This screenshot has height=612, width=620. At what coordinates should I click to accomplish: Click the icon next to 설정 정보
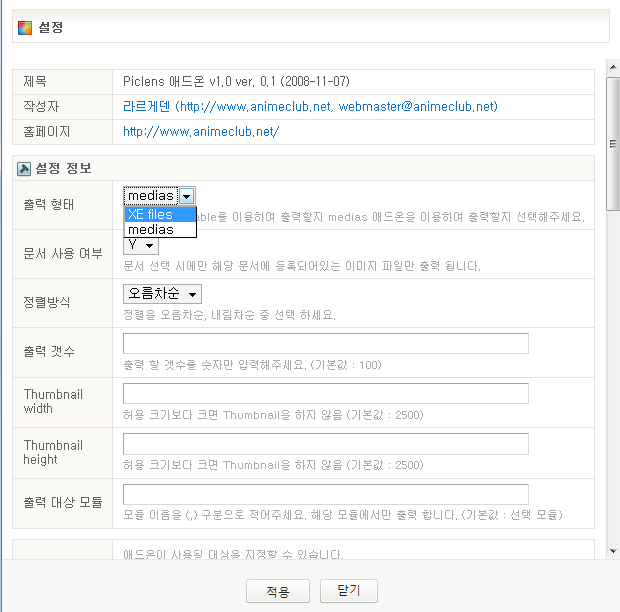(24, 168)
